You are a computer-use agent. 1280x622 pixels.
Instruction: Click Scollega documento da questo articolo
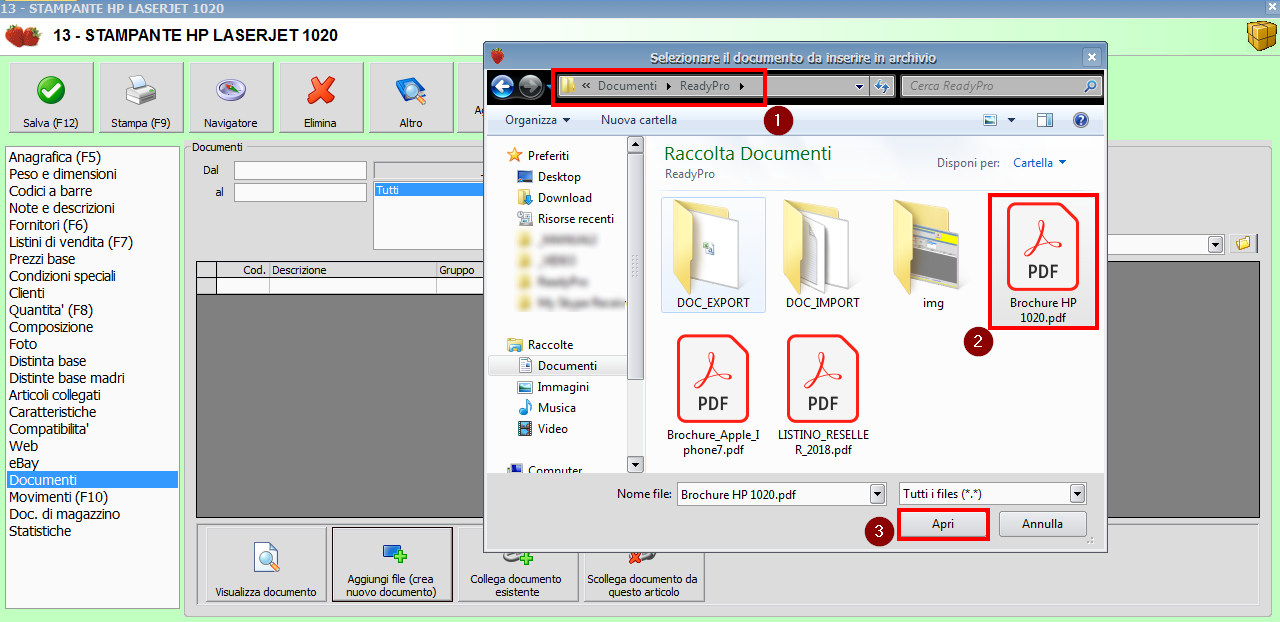644,565
